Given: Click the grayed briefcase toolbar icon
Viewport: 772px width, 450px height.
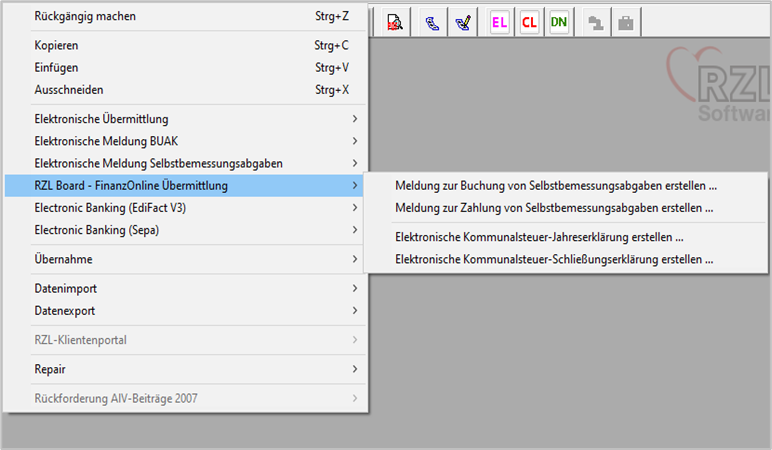Looking at the screenshot, I should 626,22.
